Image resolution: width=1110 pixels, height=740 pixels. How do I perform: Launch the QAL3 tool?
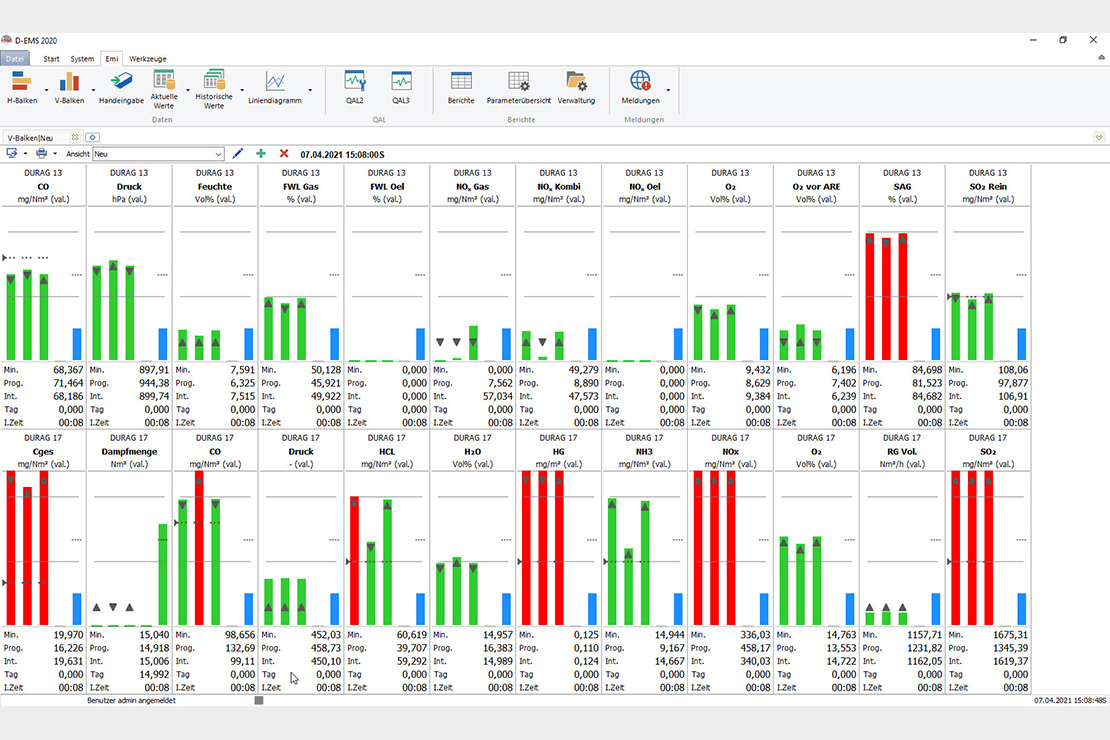[x=401, y=86]
